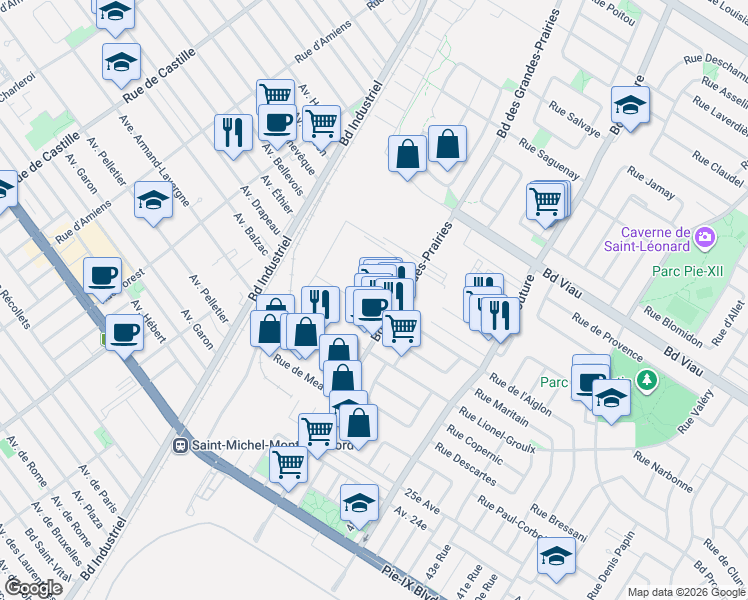748x600 pixels.
Task: Click the school marker near Rue Paul-Corbeil
Action: (x=556, y=557)
